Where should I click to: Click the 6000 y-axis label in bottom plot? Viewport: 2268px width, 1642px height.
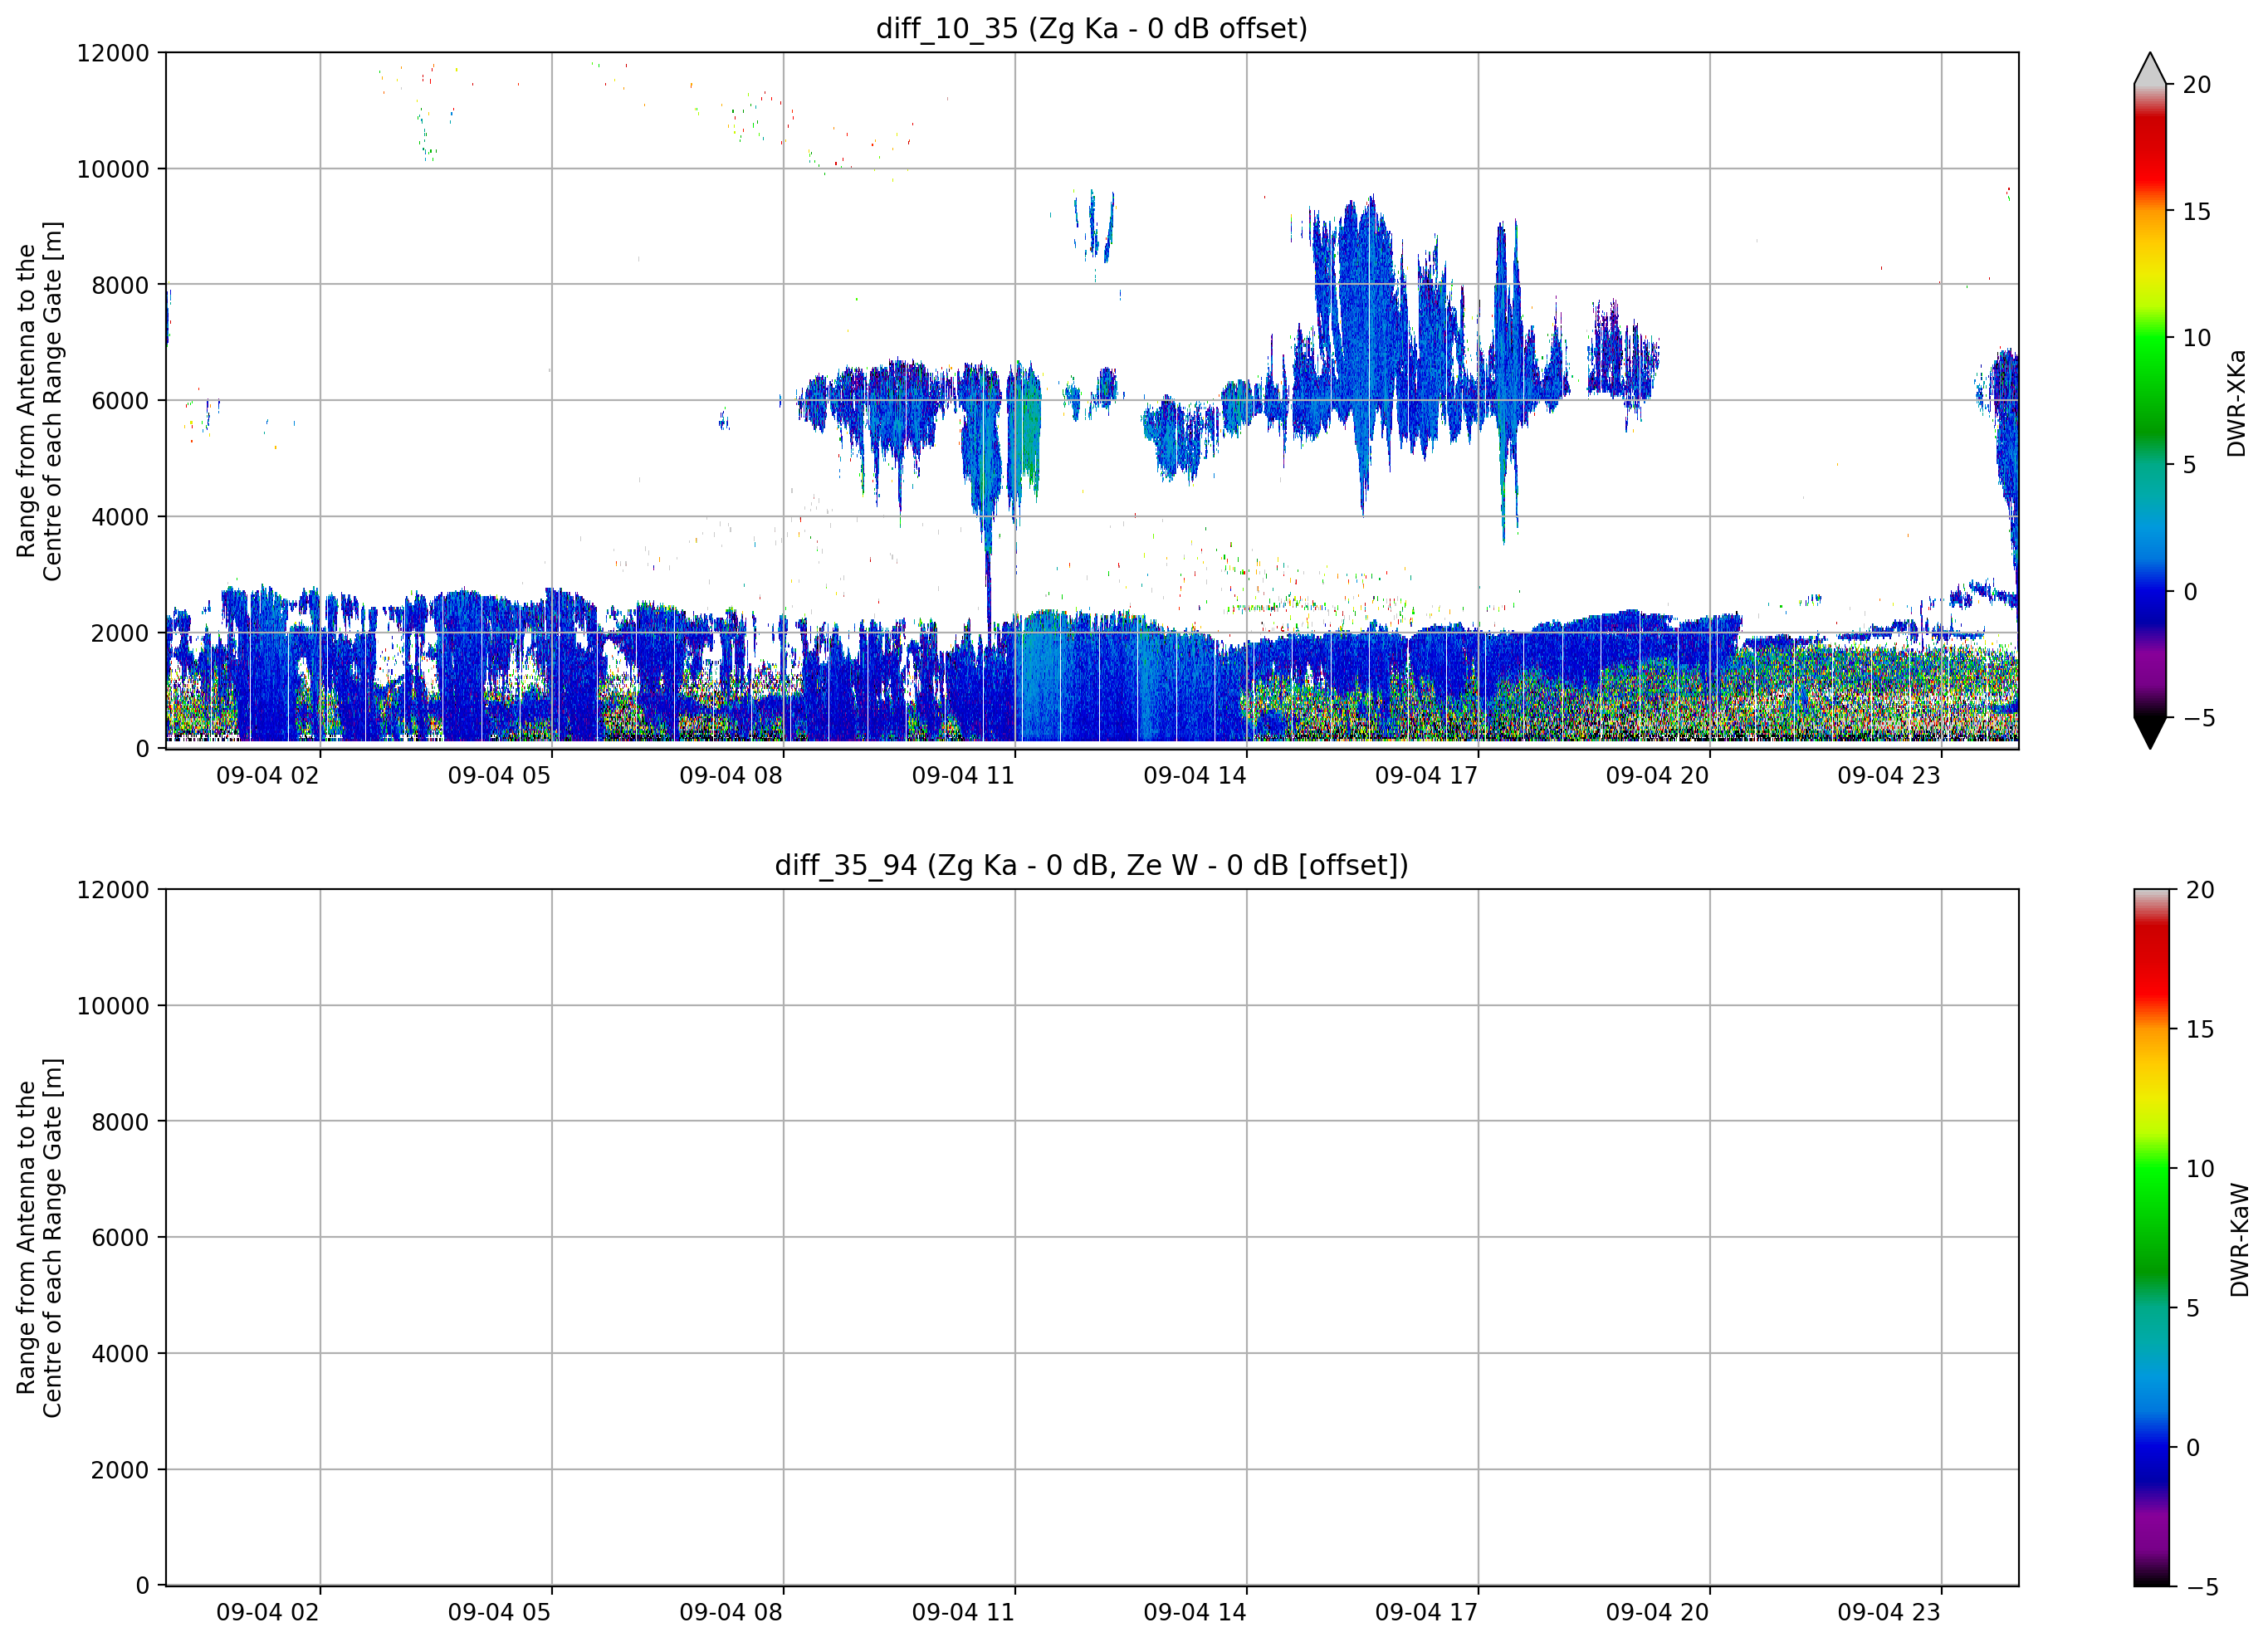coord(119,1237)
